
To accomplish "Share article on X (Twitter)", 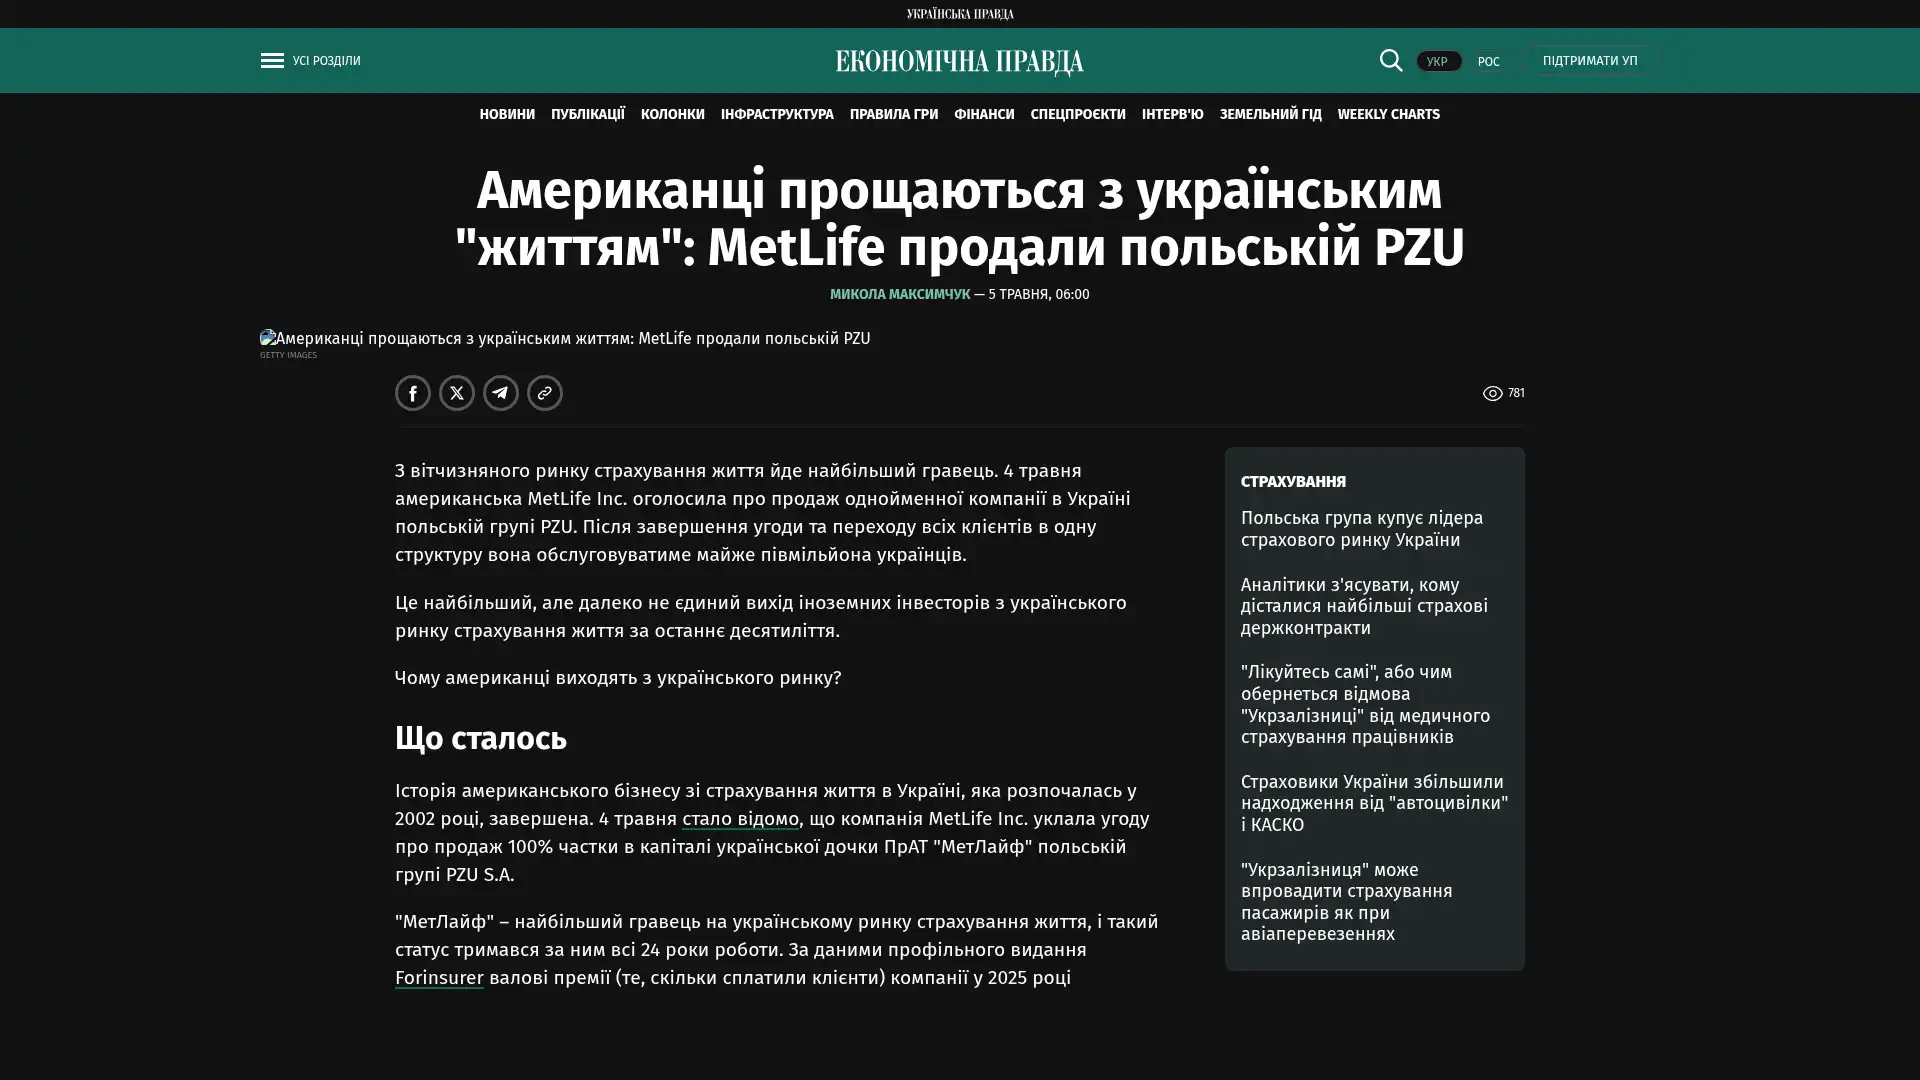I will click(x=457, y=393).
